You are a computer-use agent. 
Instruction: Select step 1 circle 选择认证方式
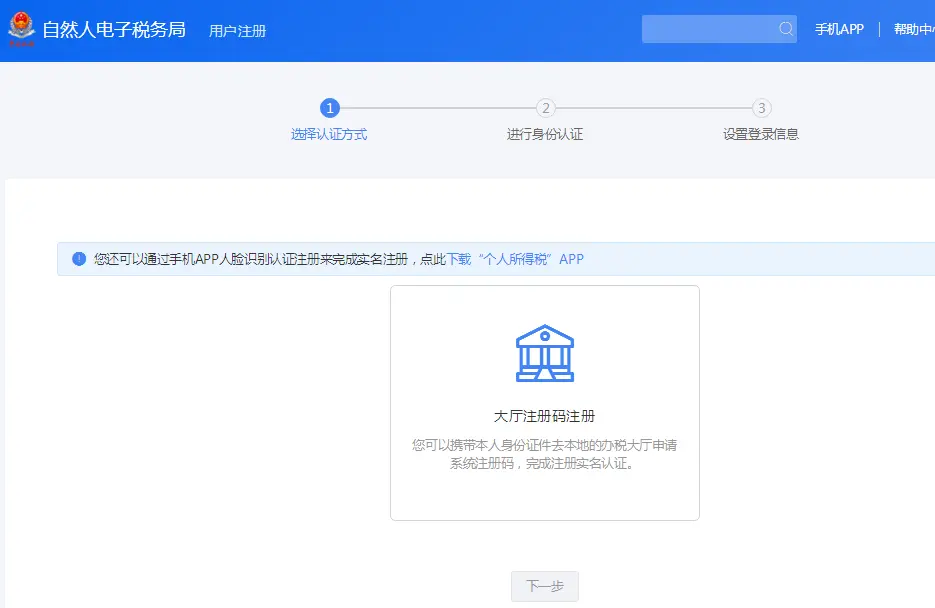tap(330, 108)
